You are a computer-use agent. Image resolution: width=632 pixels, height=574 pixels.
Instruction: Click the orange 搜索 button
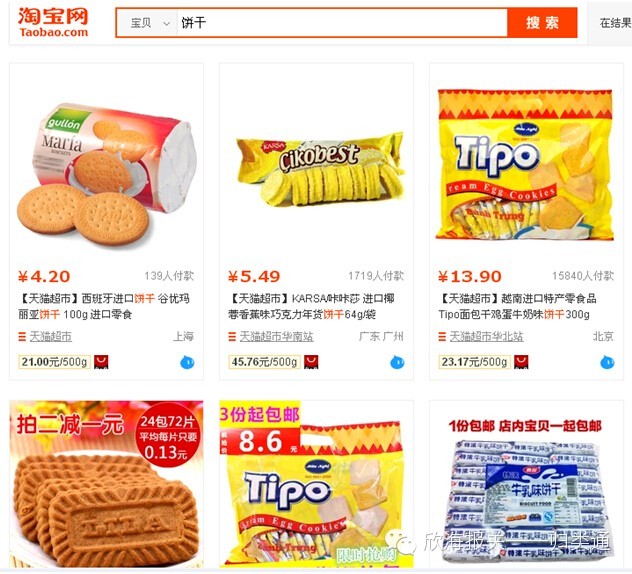(542, 23)
